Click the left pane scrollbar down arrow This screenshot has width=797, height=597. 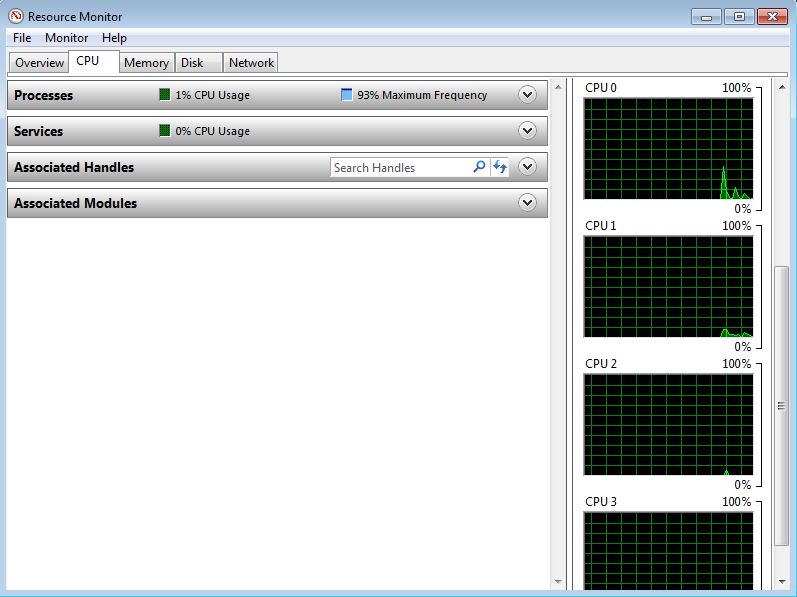pyautogui.click(x=558, y=582)
